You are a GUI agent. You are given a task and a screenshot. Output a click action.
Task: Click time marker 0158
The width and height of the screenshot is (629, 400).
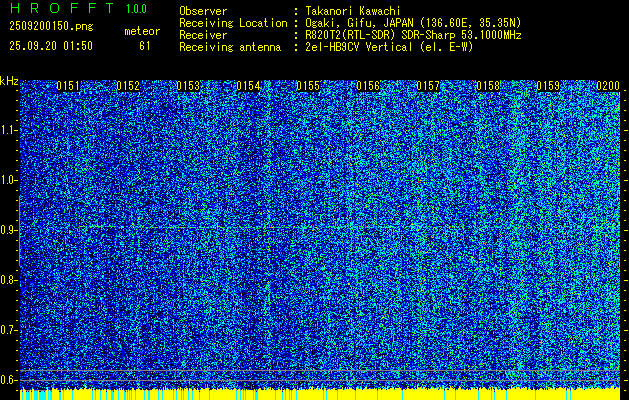pos(488,86)
